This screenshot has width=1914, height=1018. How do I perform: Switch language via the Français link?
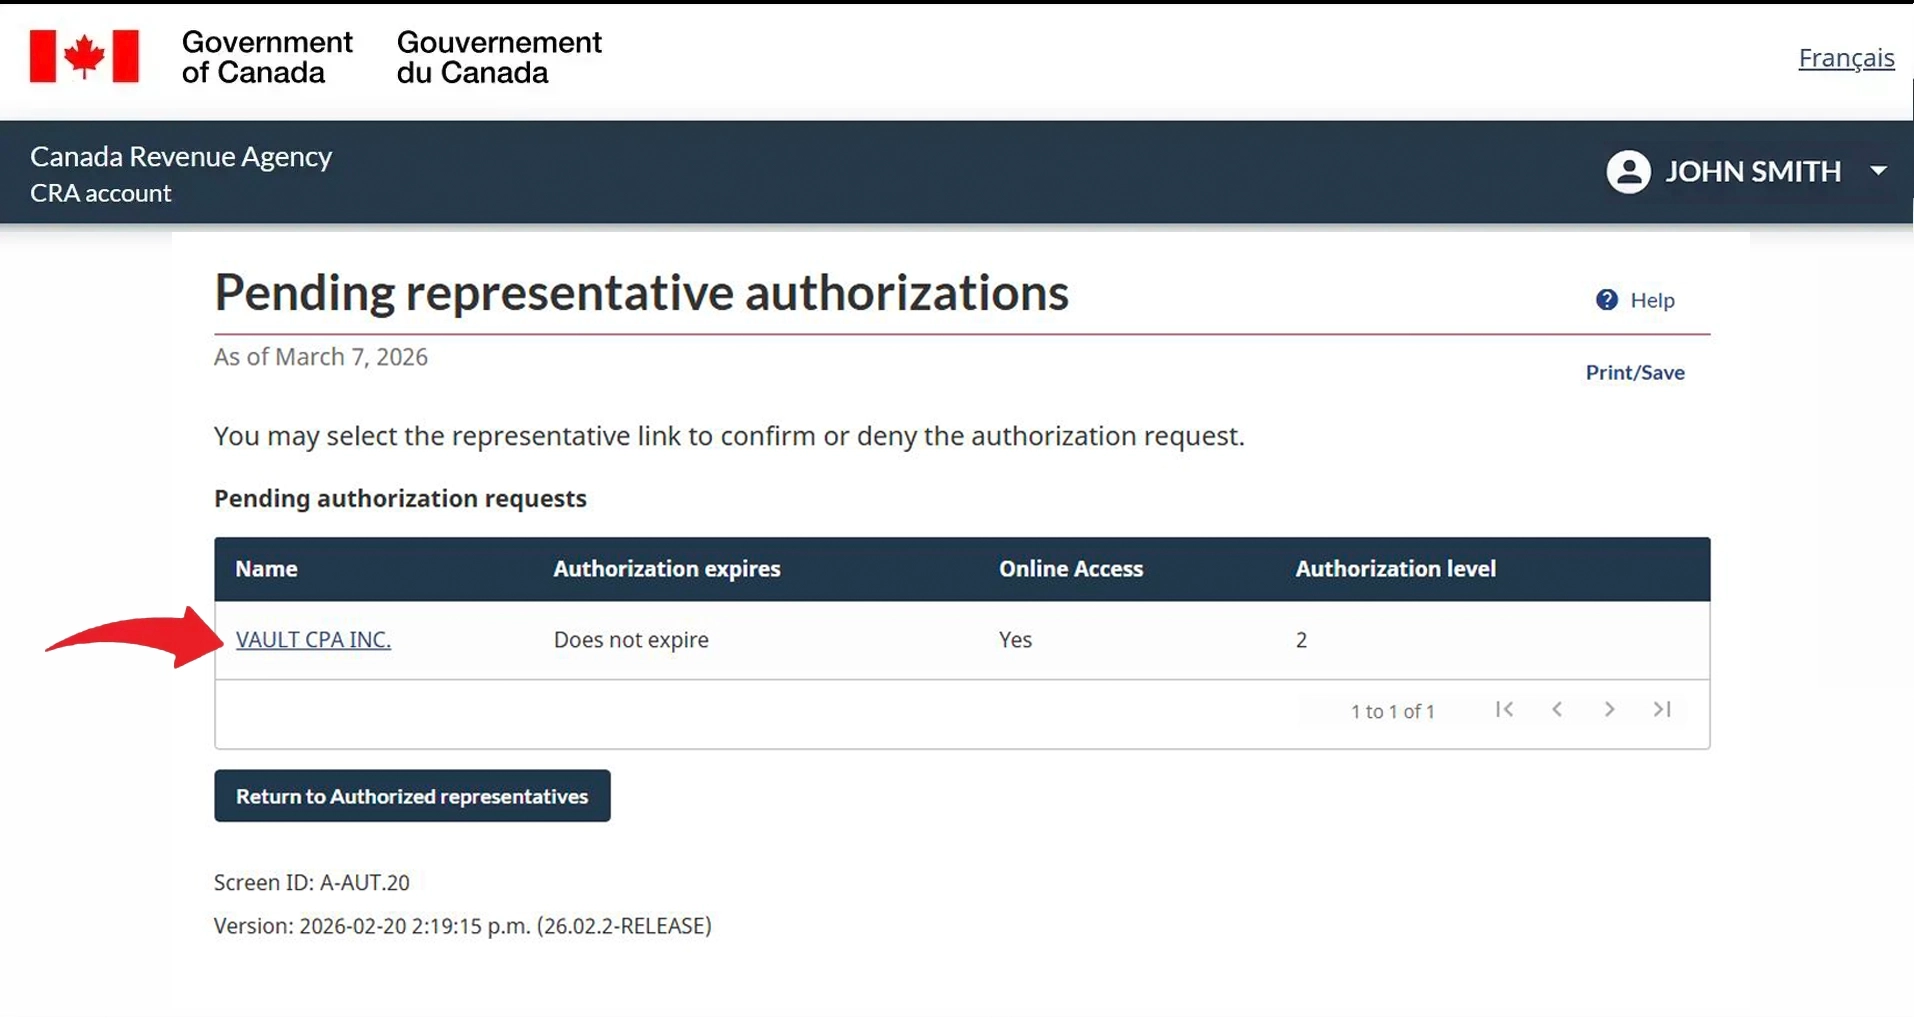(x=1845, y=58)
